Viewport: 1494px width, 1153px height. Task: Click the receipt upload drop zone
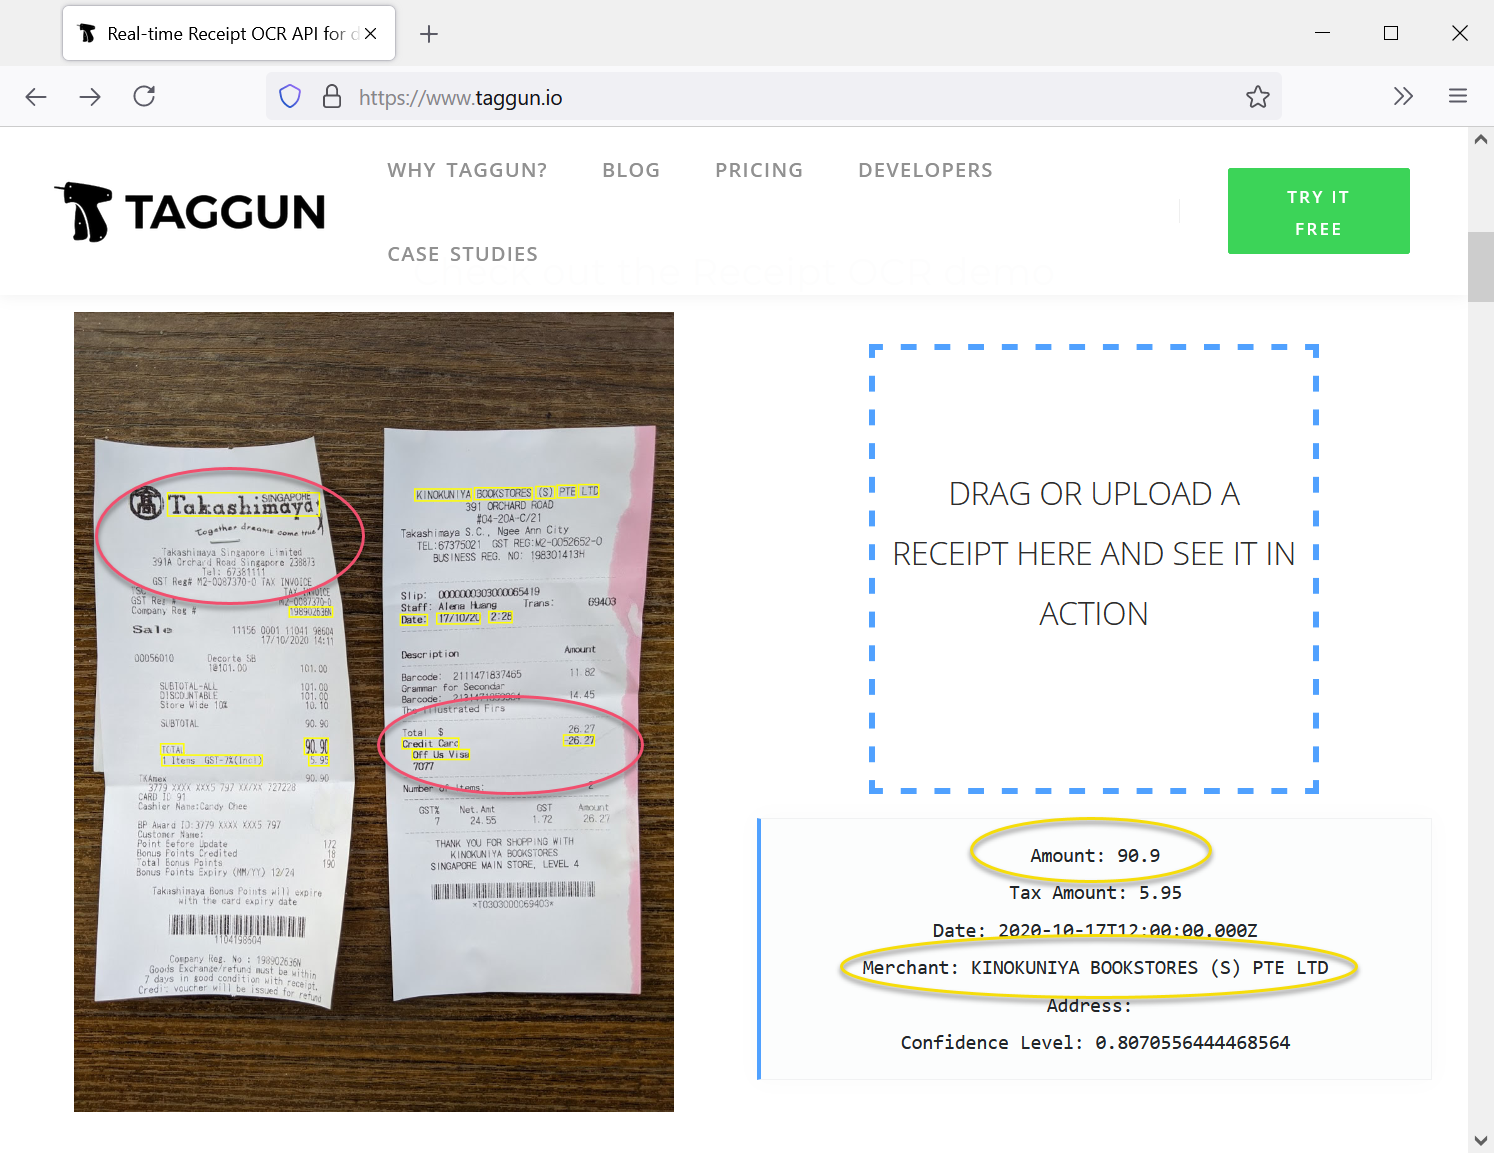pos(1093,568)
